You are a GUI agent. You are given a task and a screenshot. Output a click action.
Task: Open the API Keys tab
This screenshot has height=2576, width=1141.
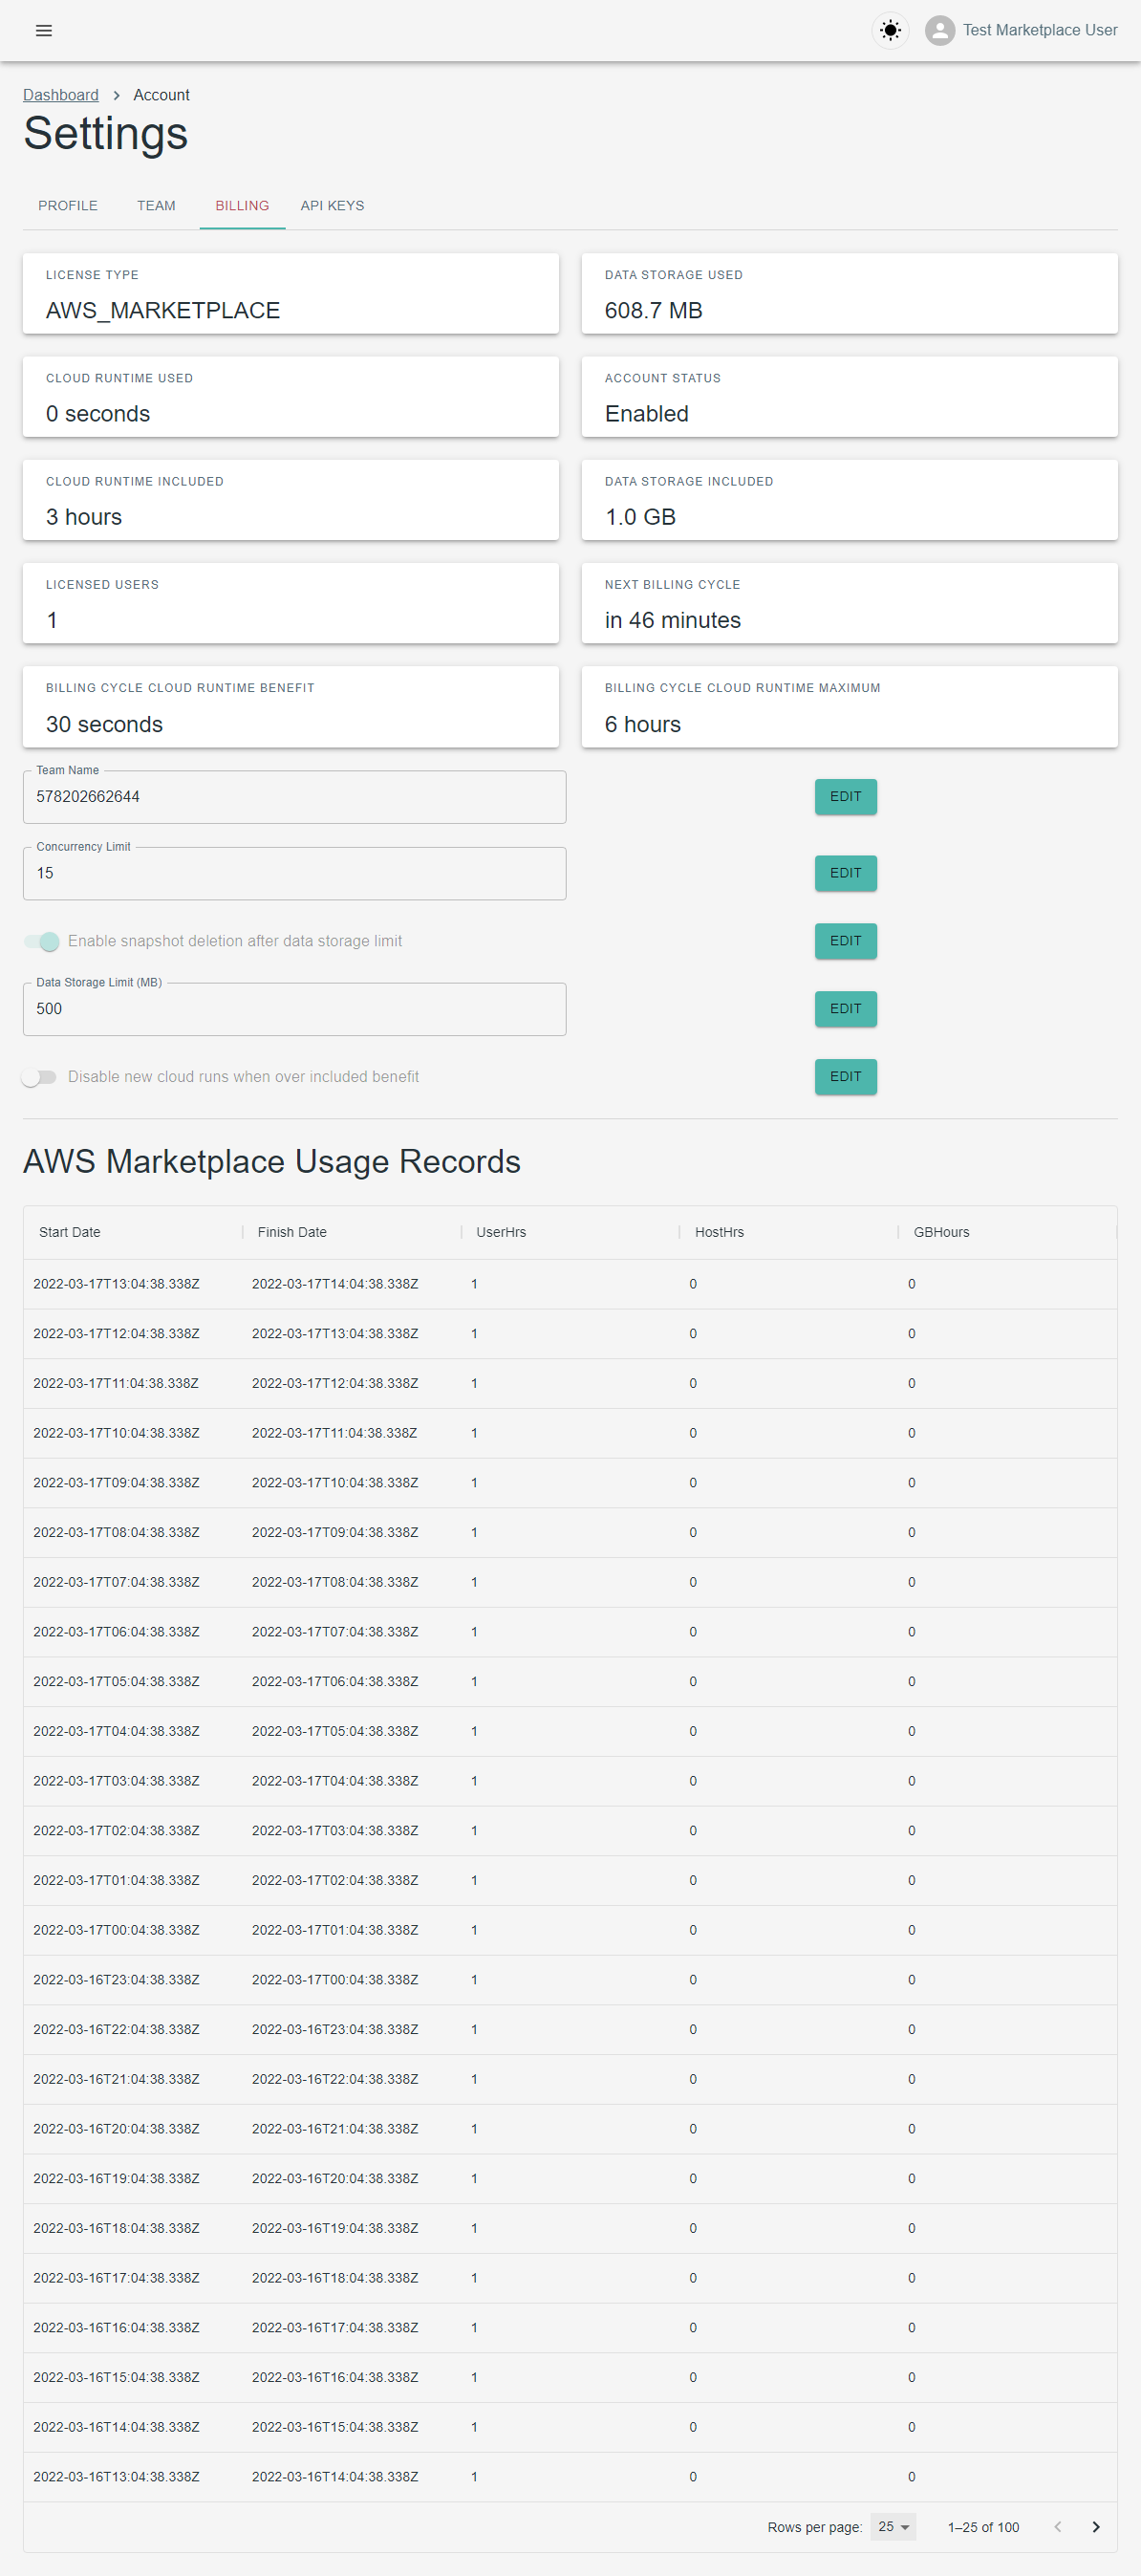(332, 206)
